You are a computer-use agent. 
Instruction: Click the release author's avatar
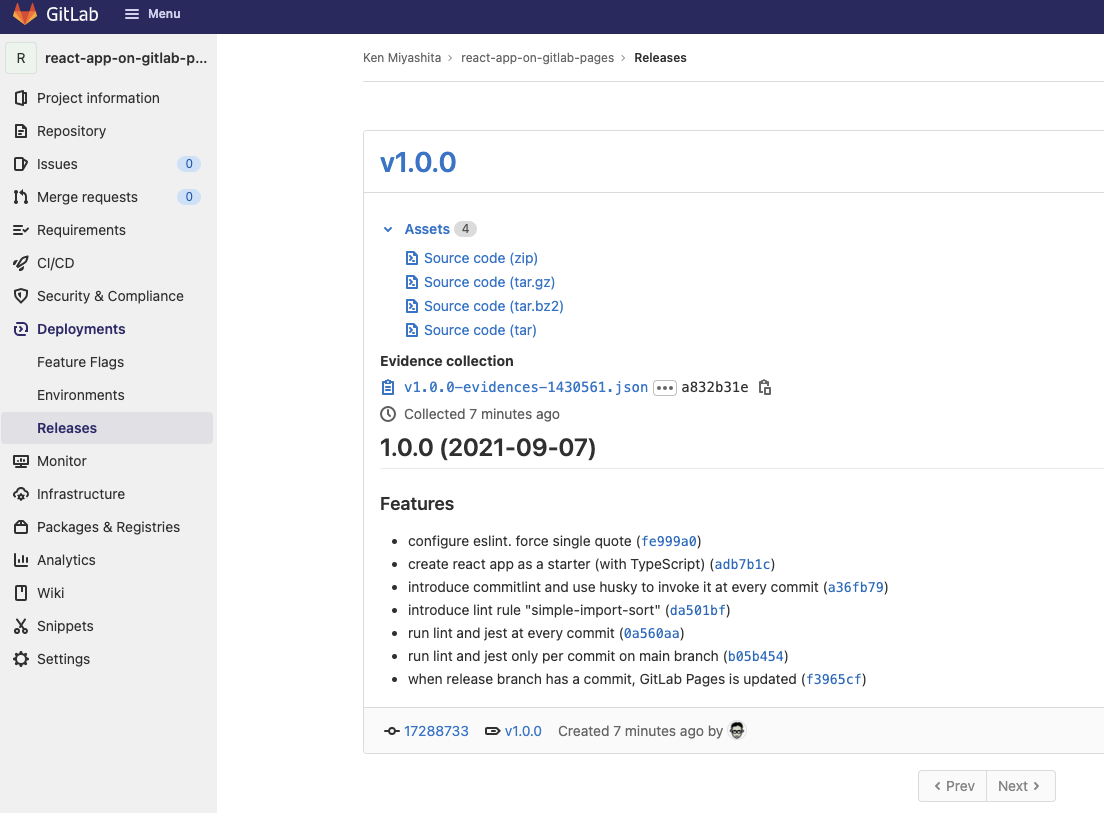(737, 731)
